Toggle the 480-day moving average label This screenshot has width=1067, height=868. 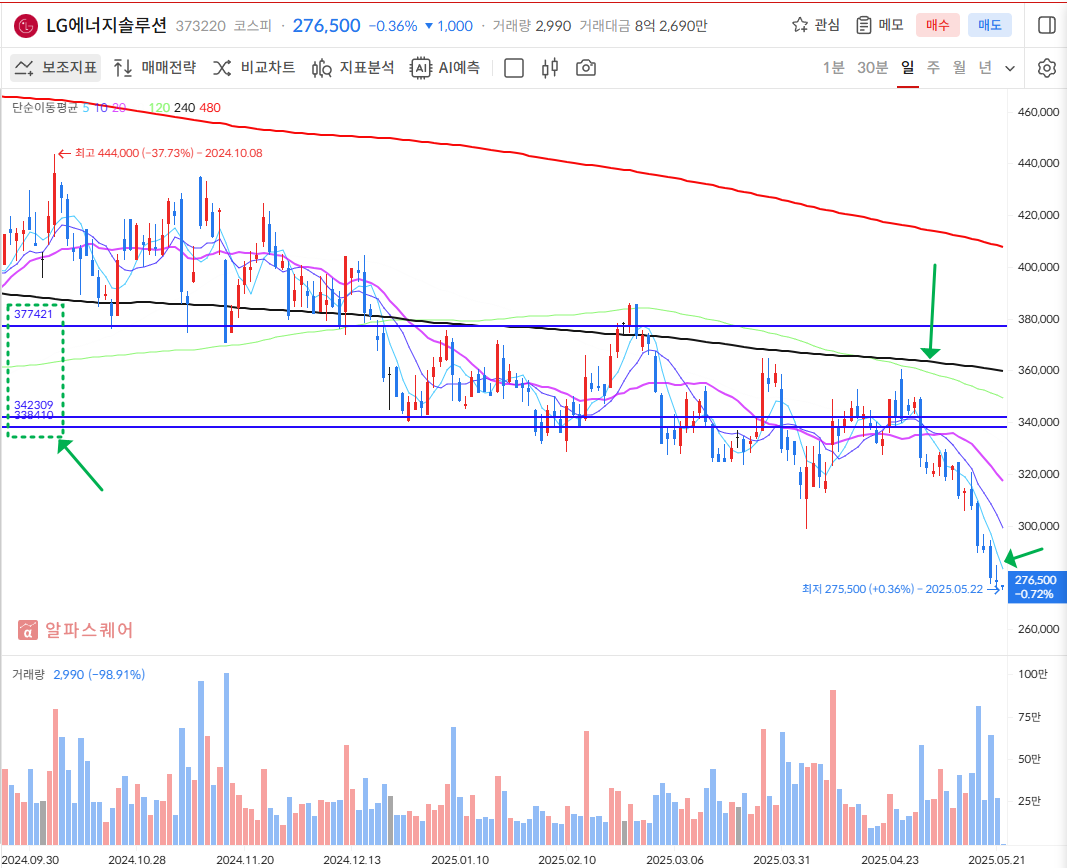coord(210,107)
